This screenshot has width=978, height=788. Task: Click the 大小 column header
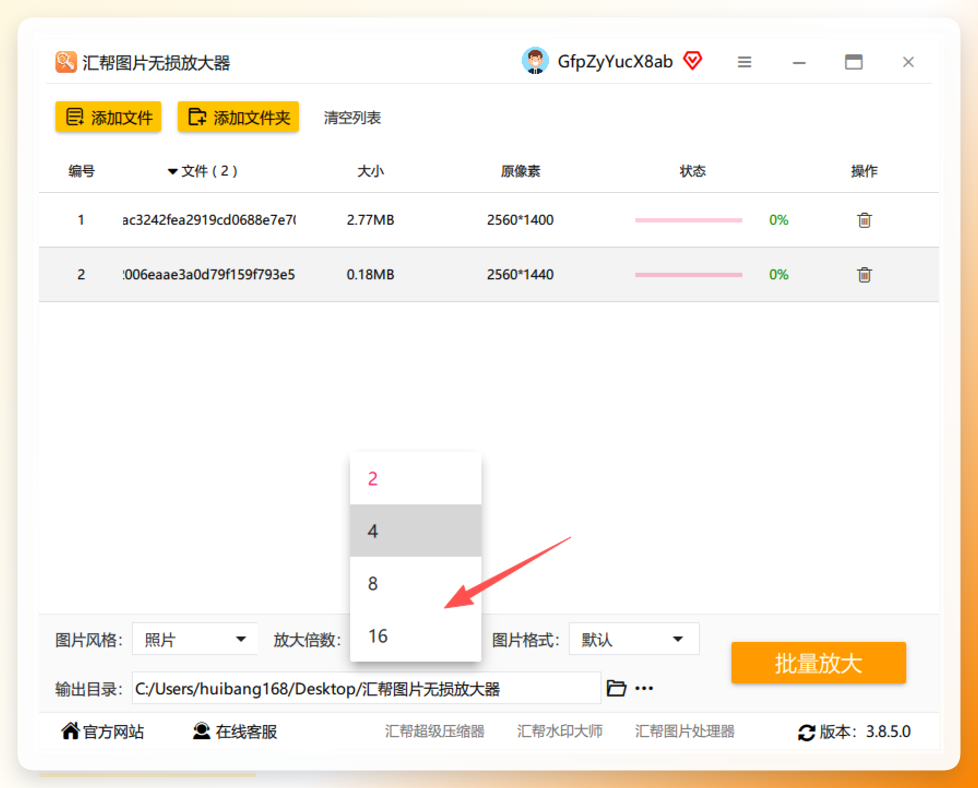coord(370,171)
